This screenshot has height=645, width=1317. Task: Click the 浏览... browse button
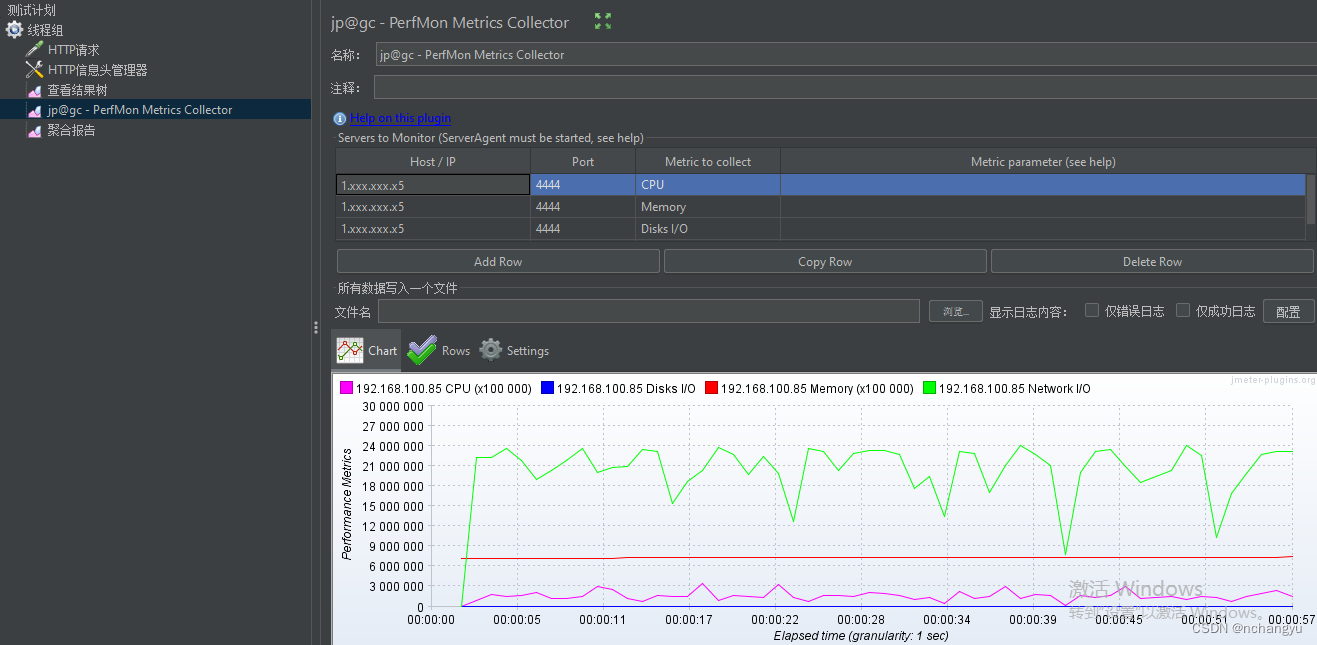(x=955, y=311)
